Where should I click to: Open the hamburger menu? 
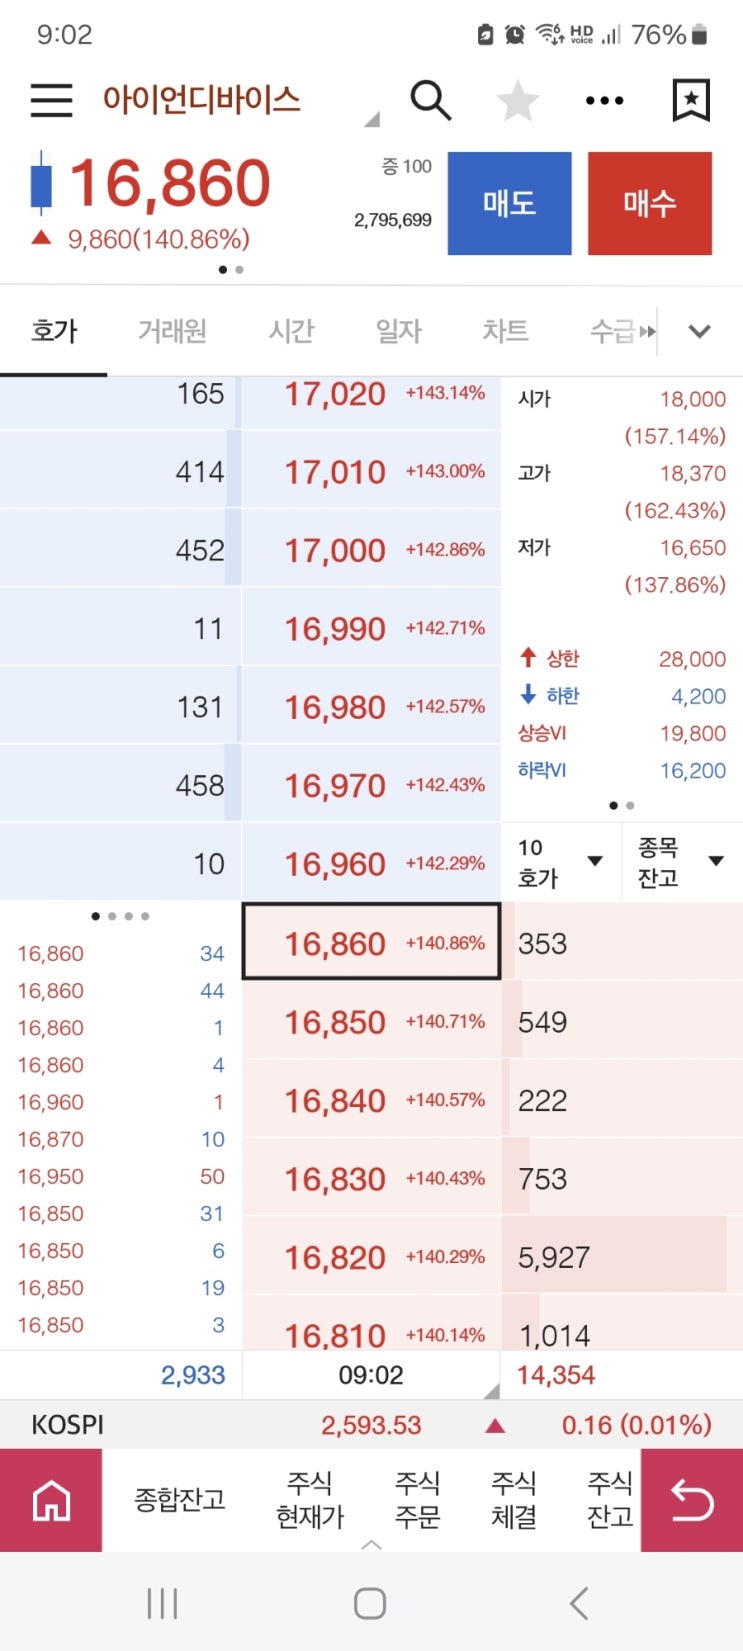pyautogui.click(x=51, y=100)
